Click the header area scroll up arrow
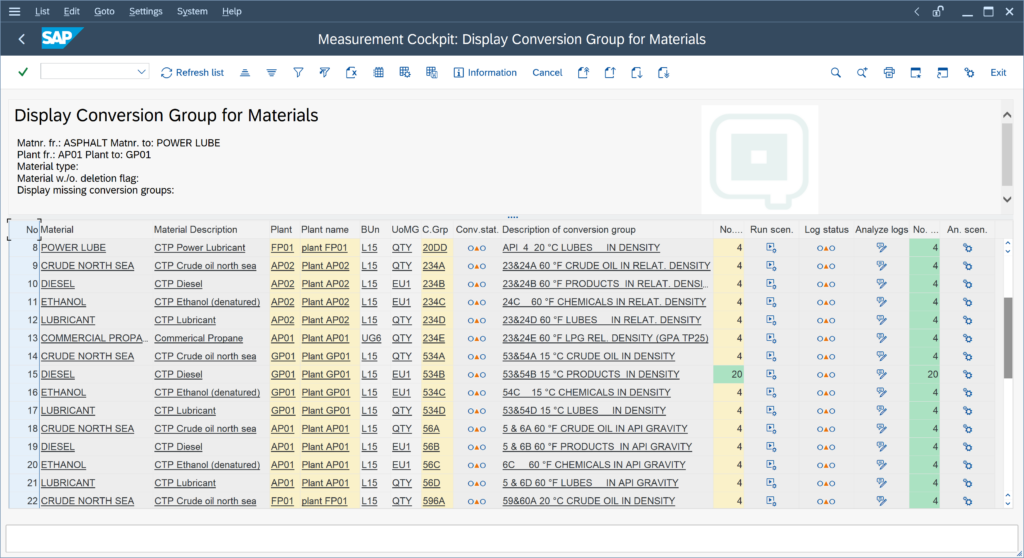Screen dimensions: 1024x558 click(1007, 115)
